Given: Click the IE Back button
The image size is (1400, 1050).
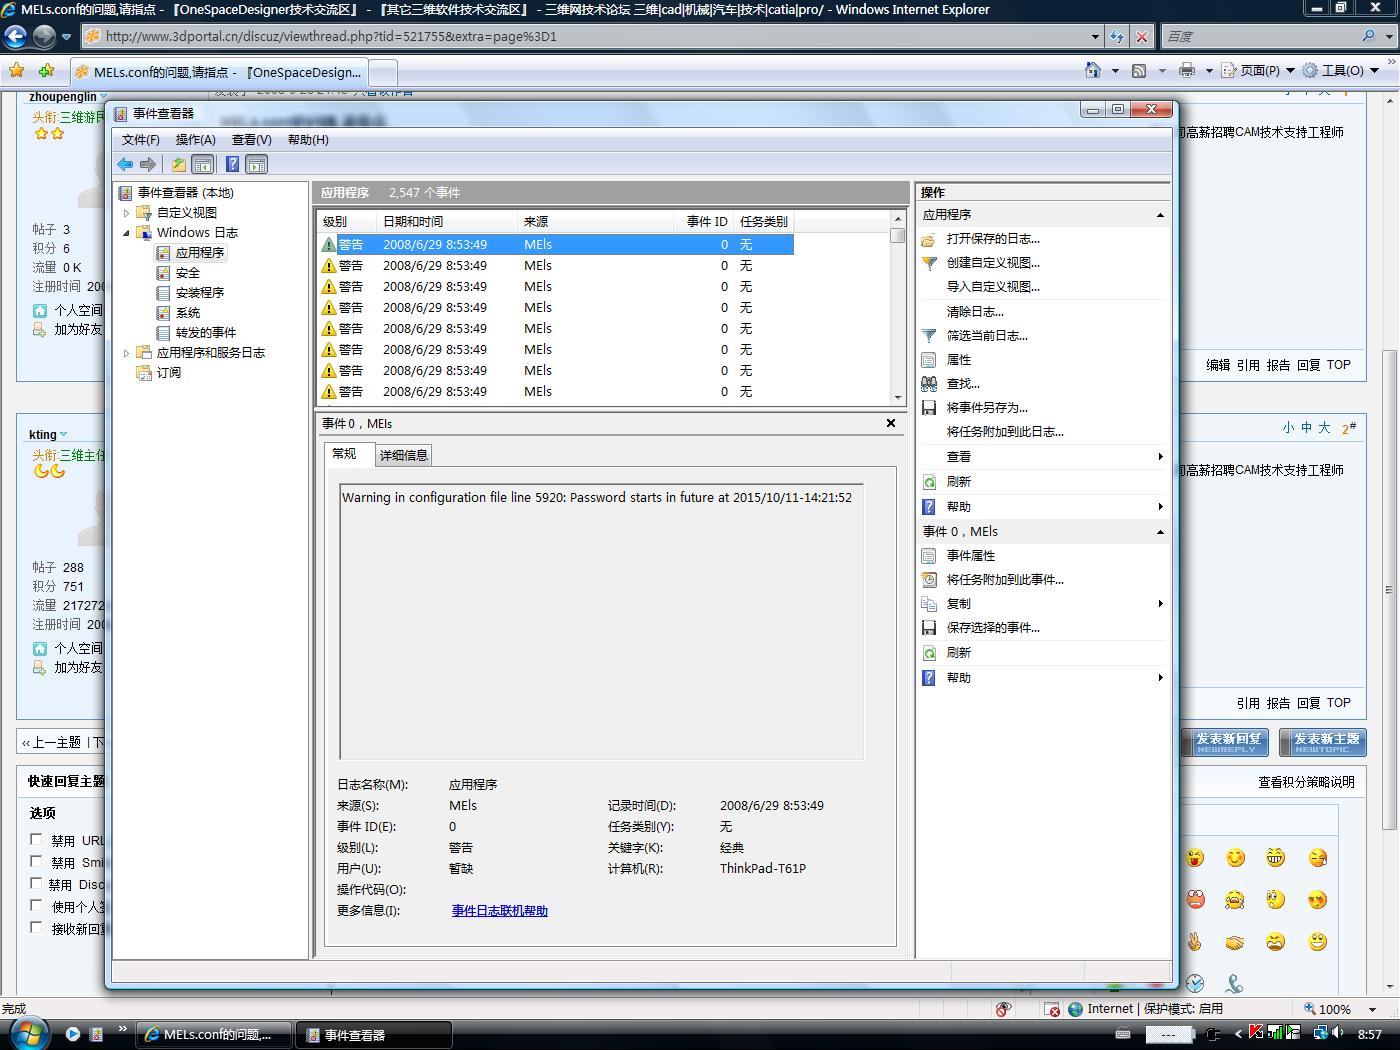Looking at the screenshot, I should pyautogui.click(x=15, y=37).
